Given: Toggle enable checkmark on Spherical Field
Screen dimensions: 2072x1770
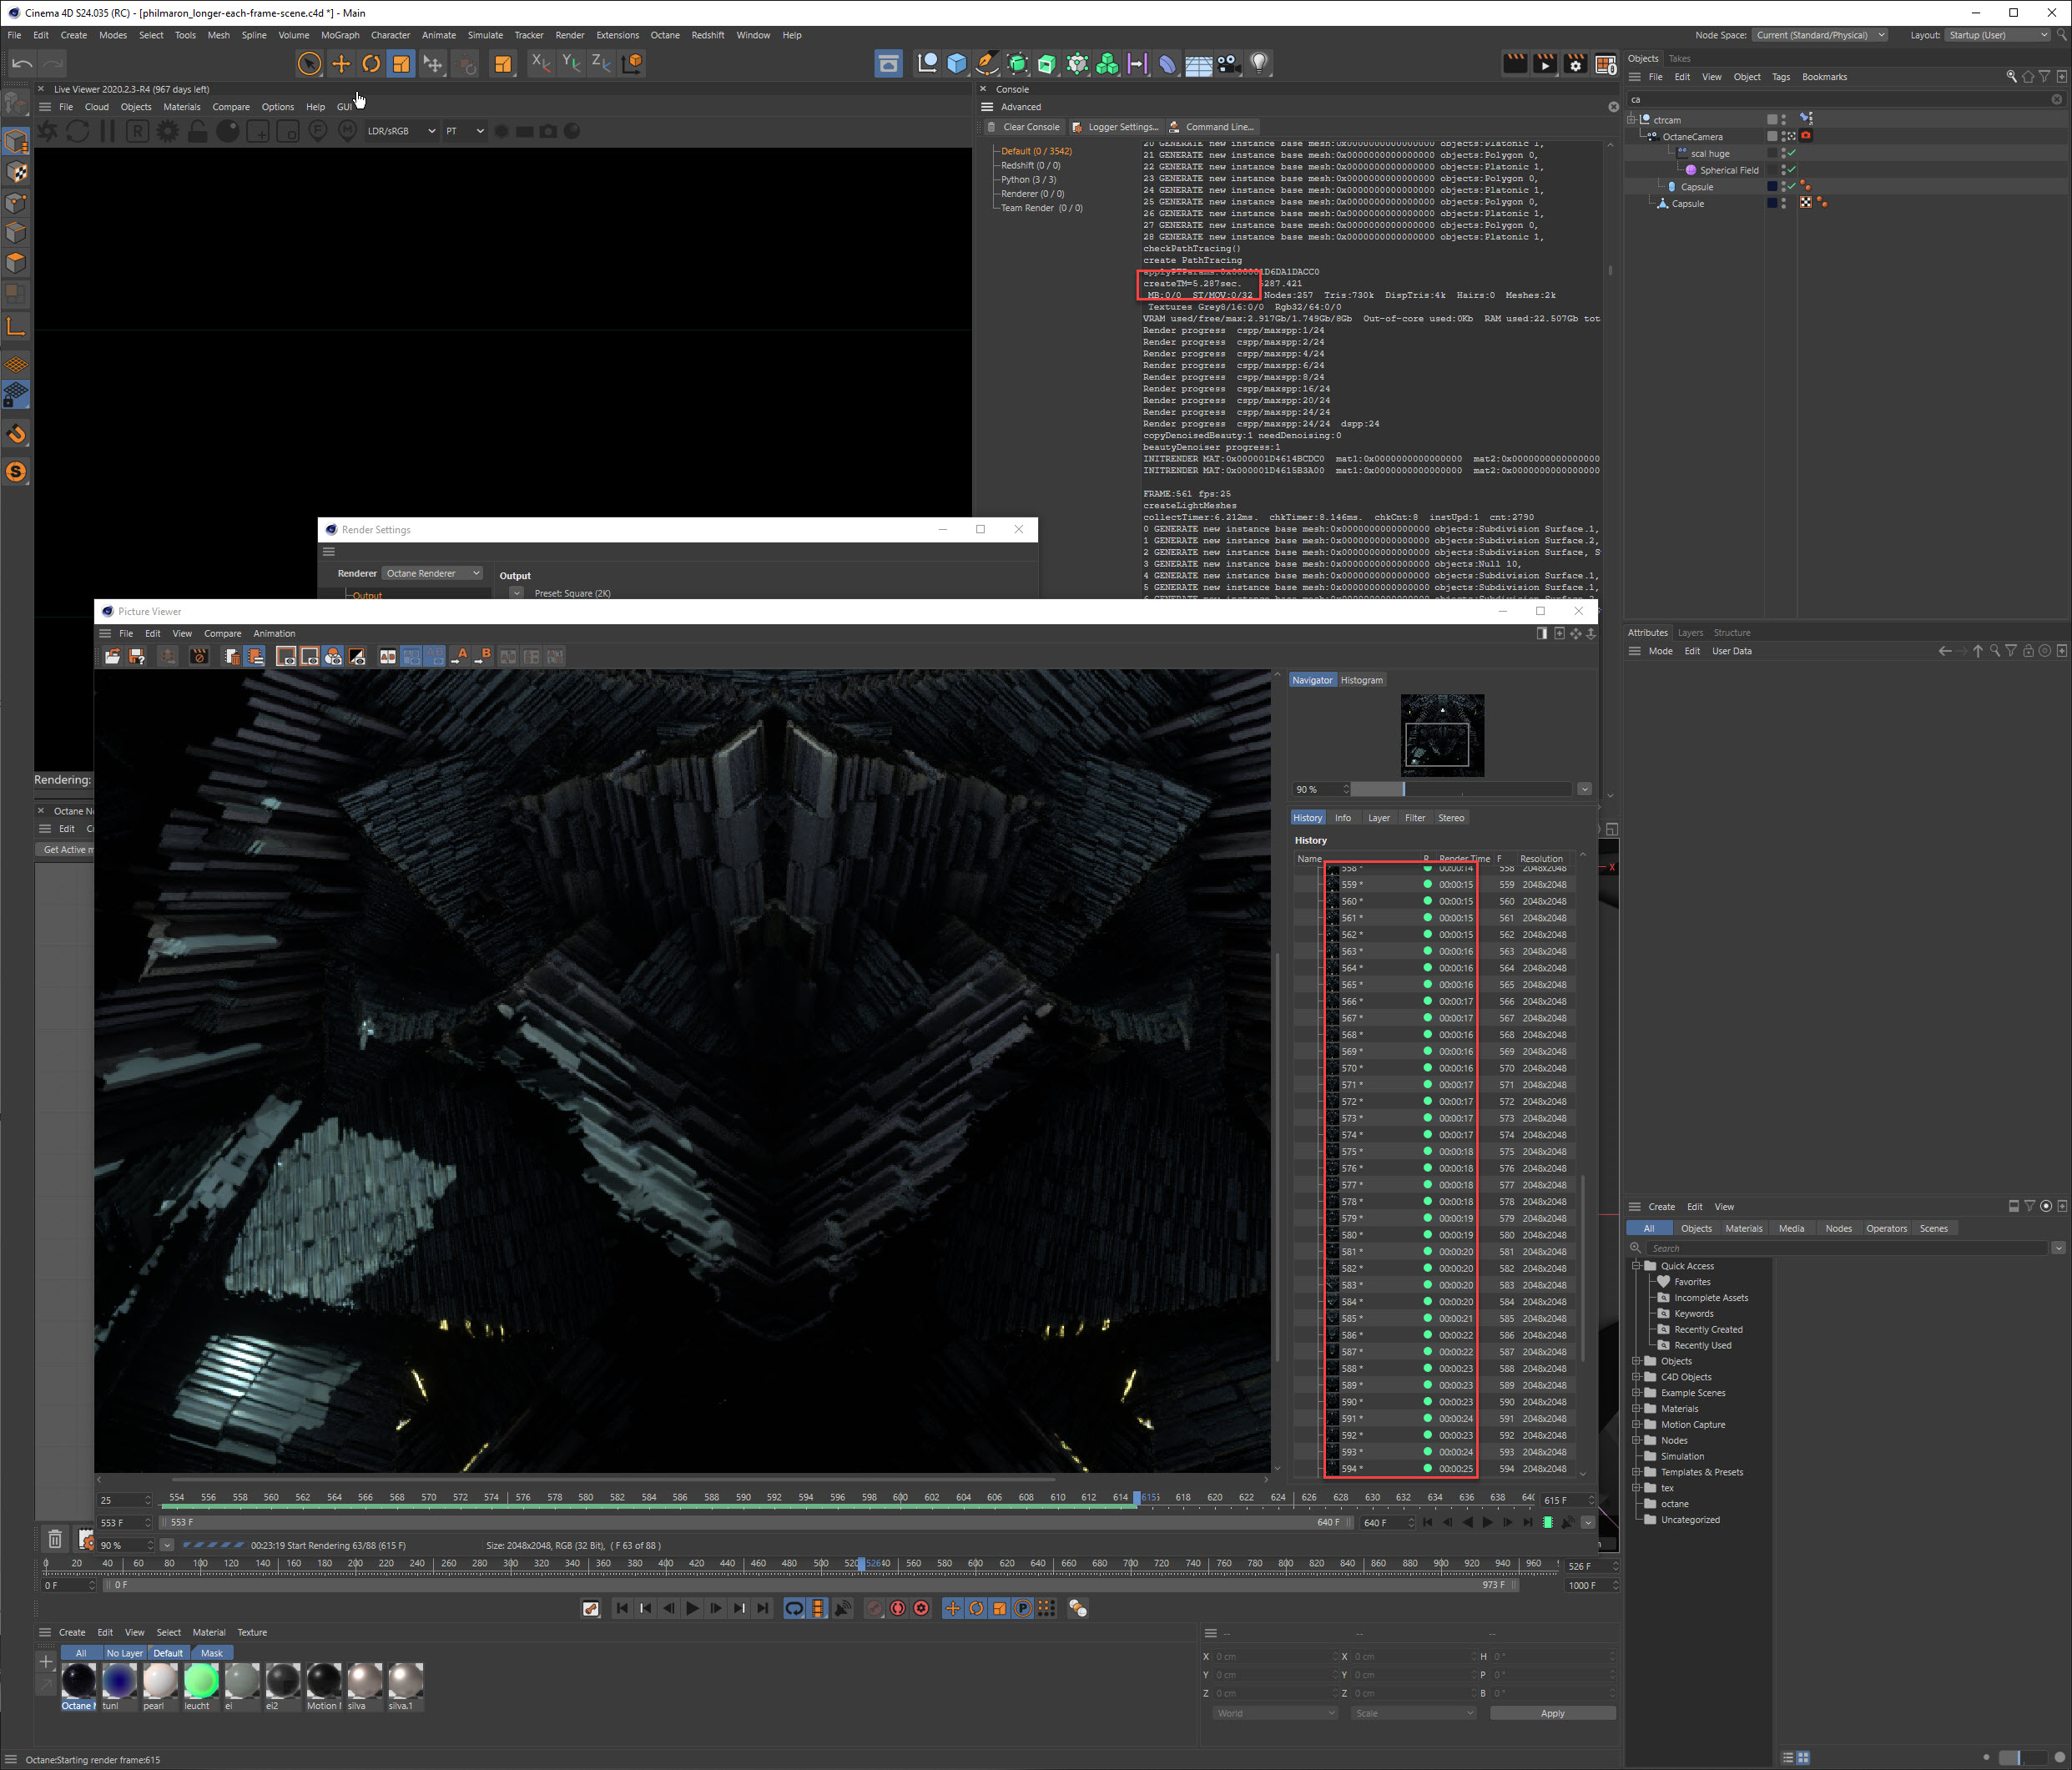Looking at the screenshot, I should (1792, 170).
